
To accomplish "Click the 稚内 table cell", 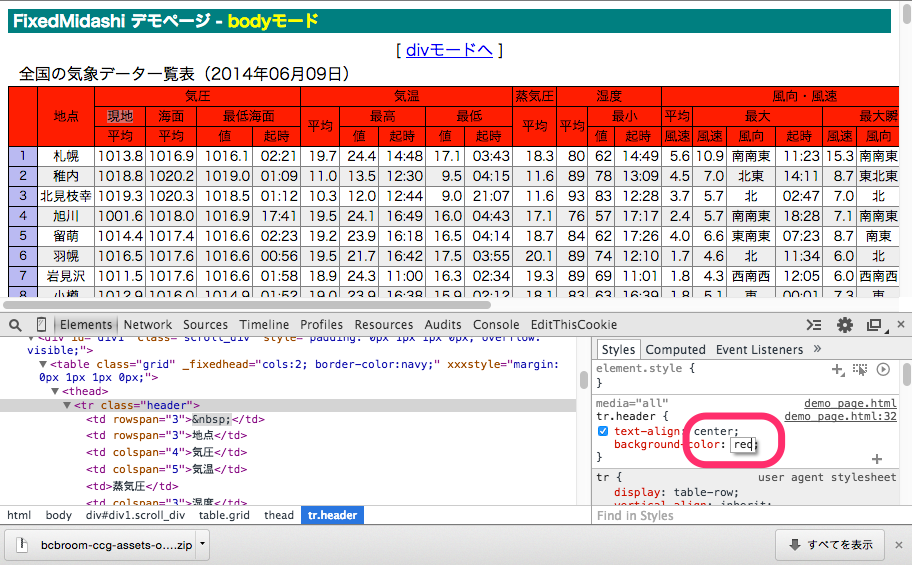I will click(66, 176).
